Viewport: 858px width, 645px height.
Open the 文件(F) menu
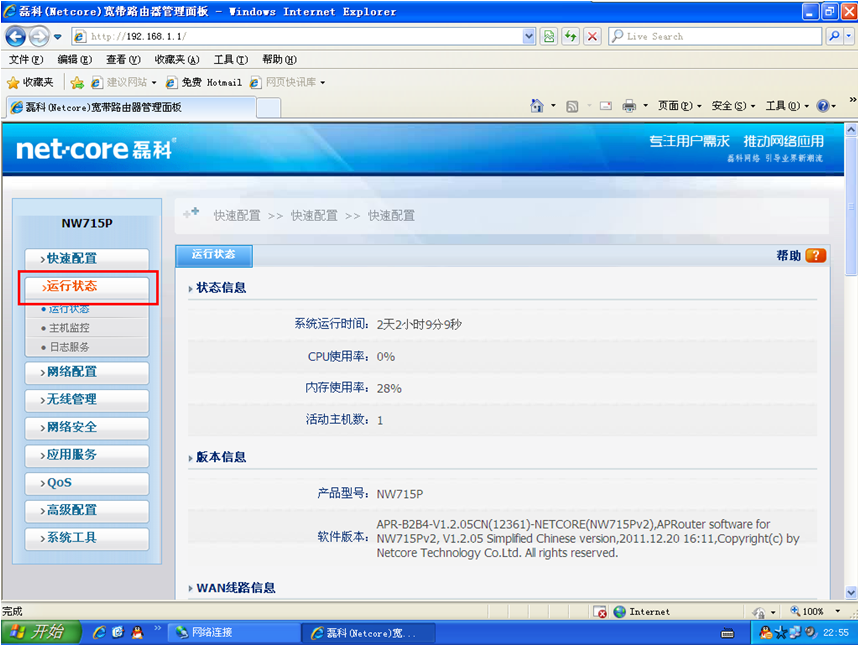click(26, 60)
